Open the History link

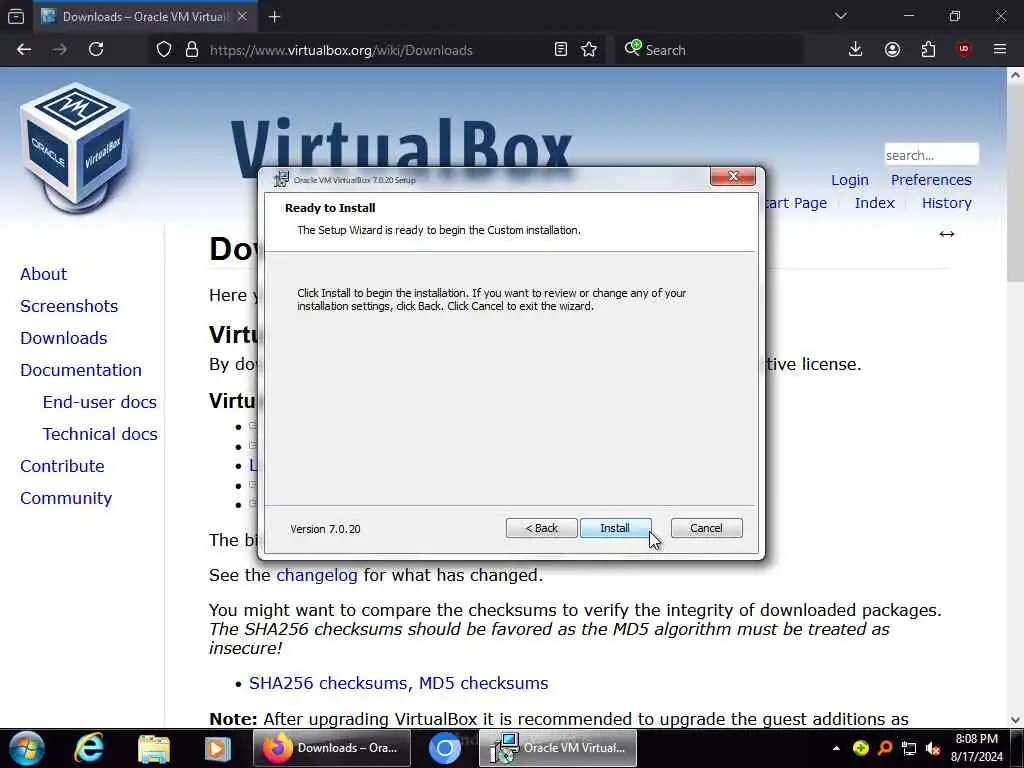pyautogui.click(x=946, y=203)
